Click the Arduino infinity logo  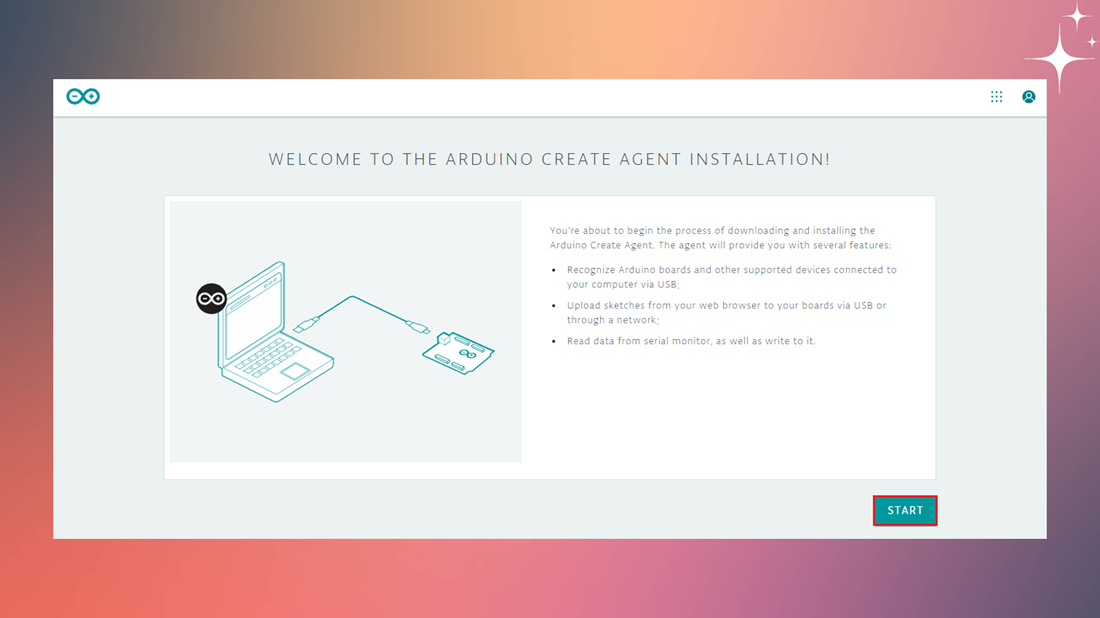[x=83, y=96]
